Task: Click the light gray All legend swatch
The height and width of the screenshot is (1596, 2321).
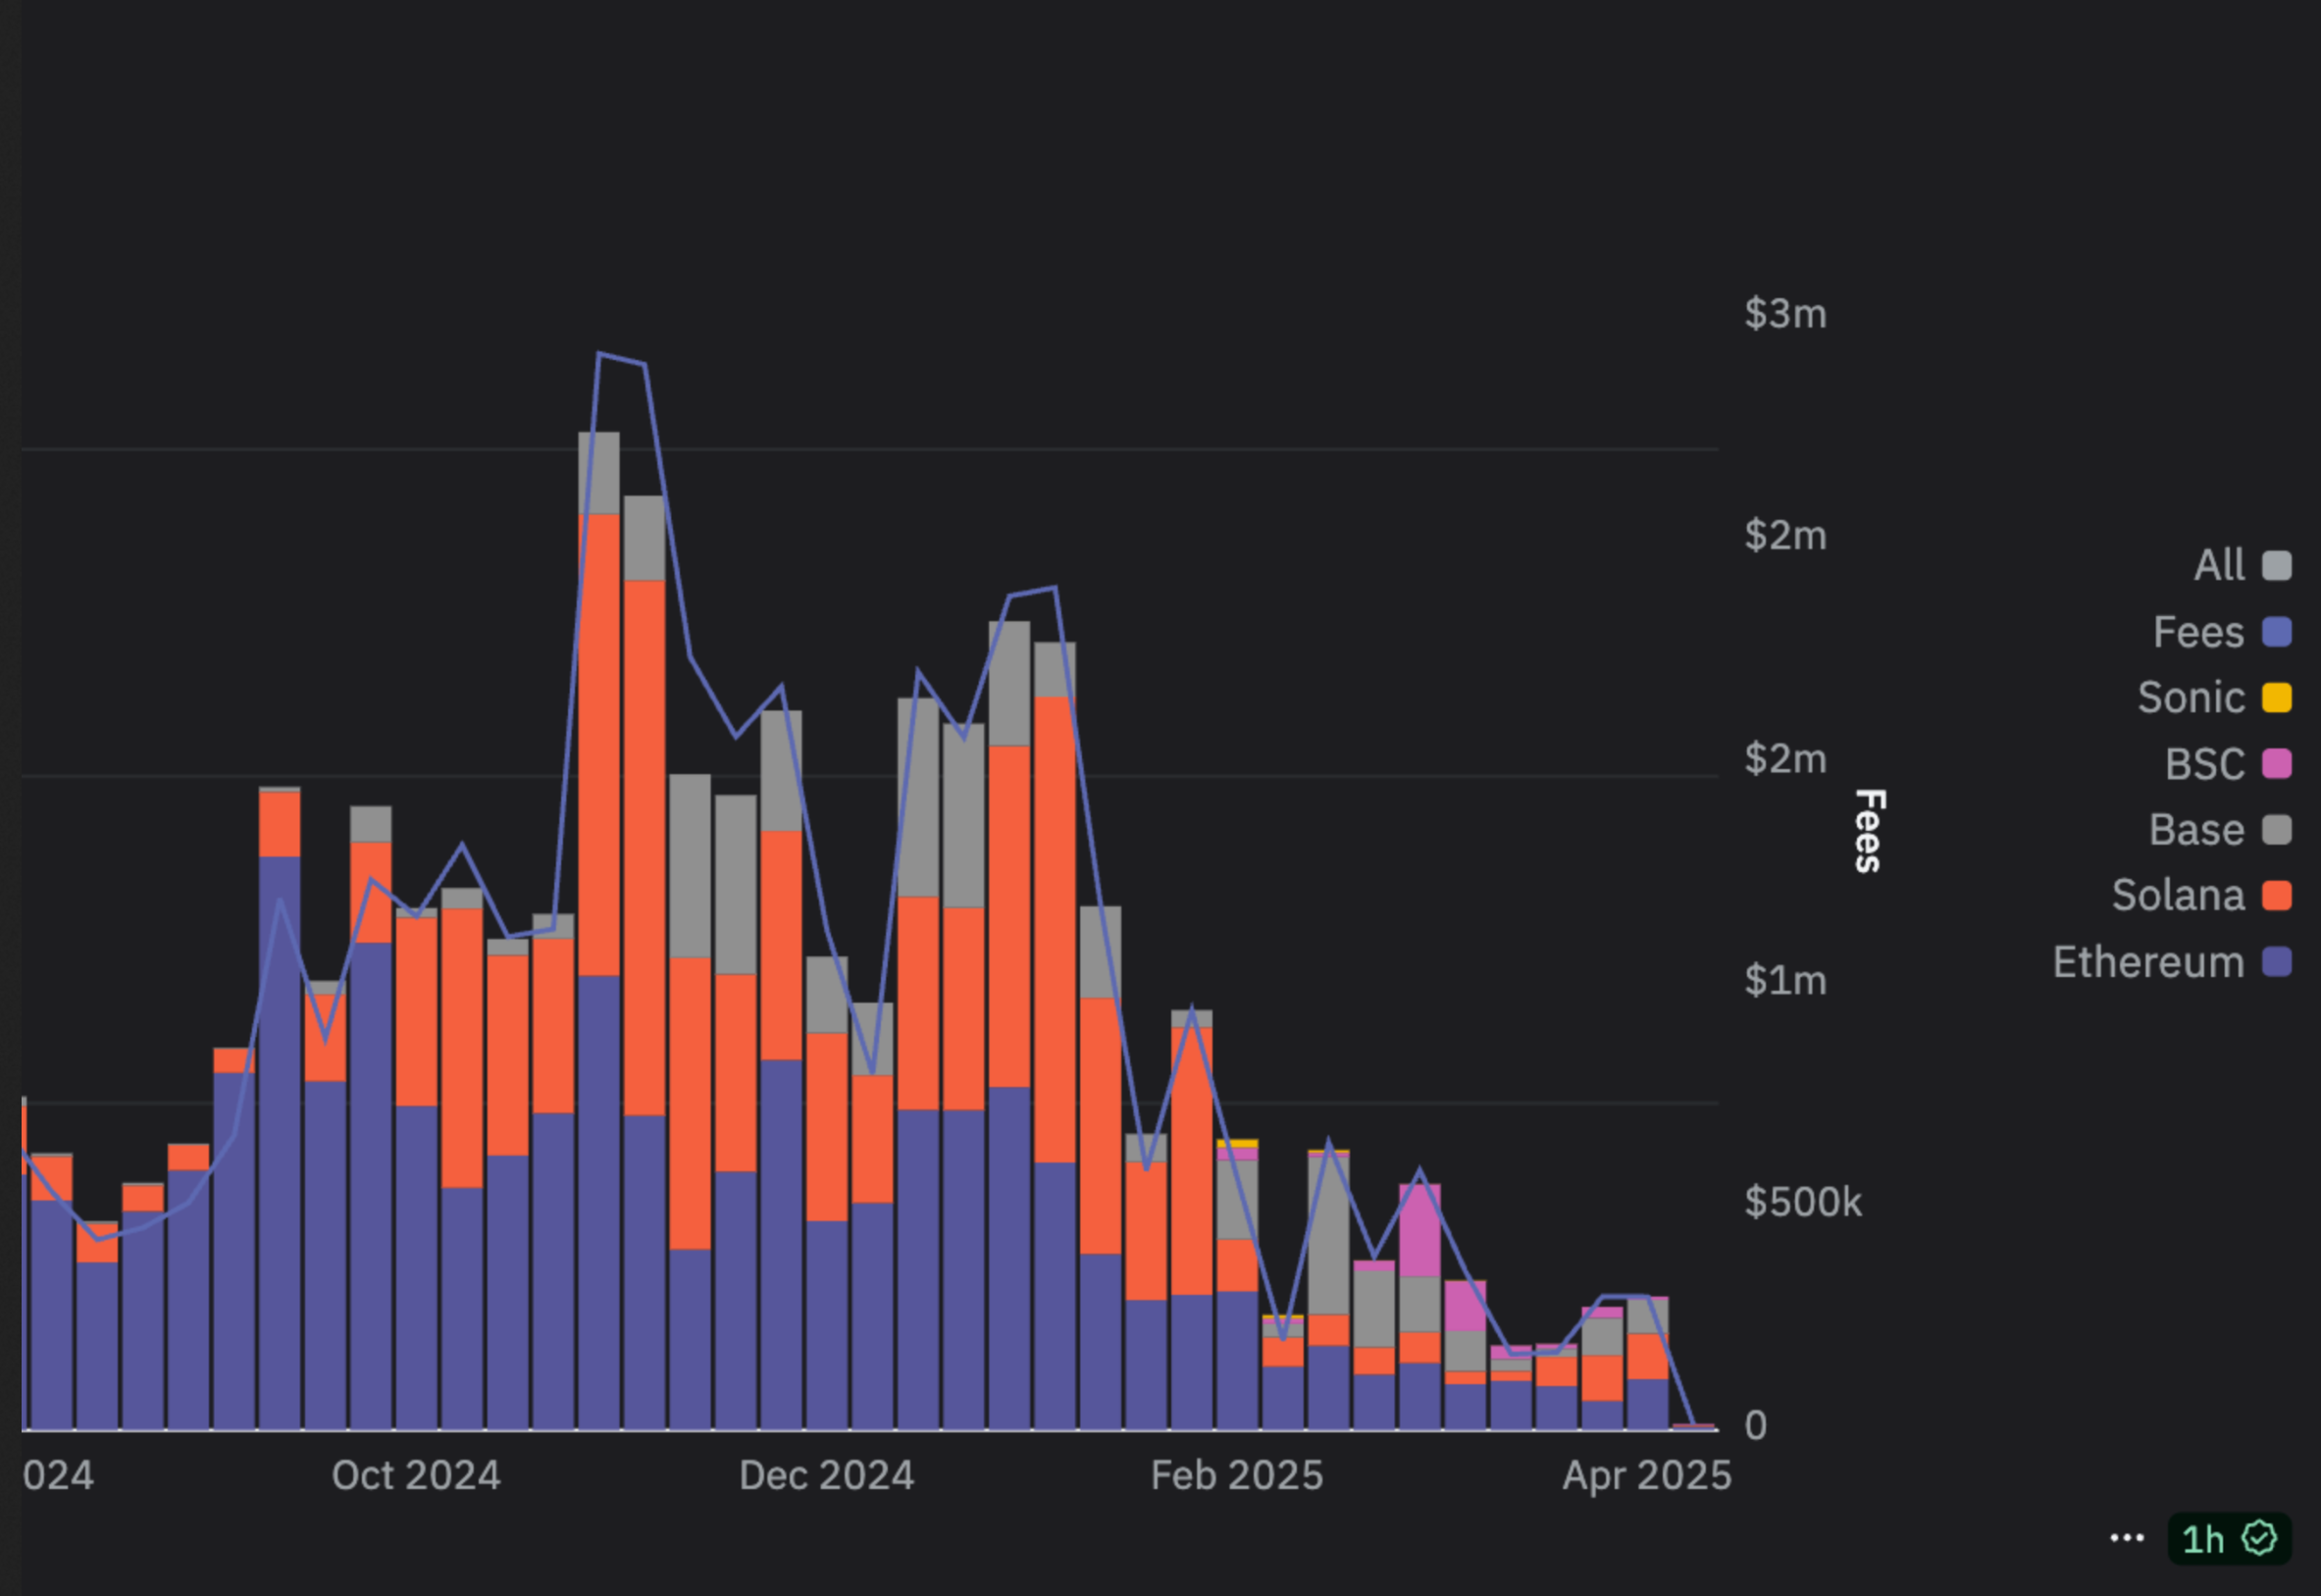Action: click(x=2277, y=565)
